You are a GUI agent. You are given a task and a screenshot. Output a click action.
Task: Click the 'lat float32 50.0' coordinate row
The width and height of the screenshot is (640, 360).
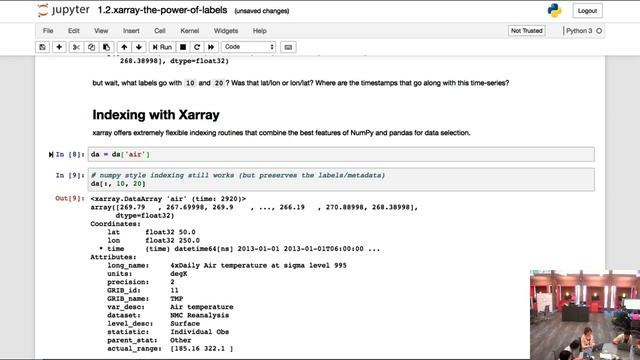pyautogui.click(x=151, y=232)
